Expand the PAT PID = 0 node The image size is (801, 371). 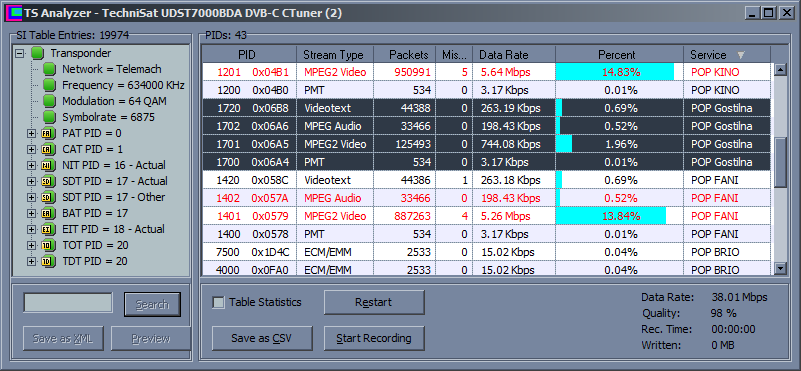point(32,133)
